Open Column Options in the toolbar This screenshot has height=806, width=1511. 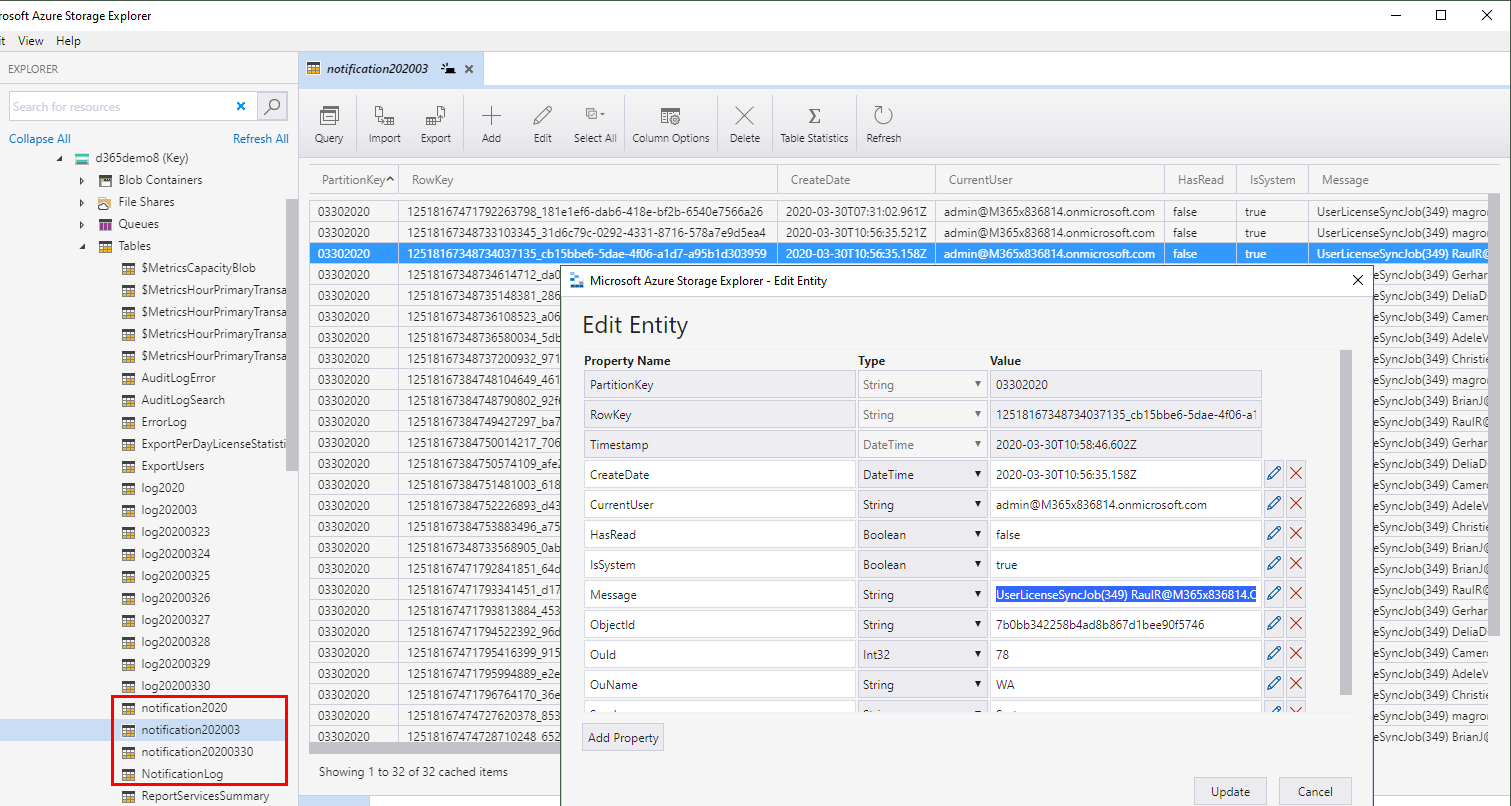pyautogui.click(x=670, y=124)
